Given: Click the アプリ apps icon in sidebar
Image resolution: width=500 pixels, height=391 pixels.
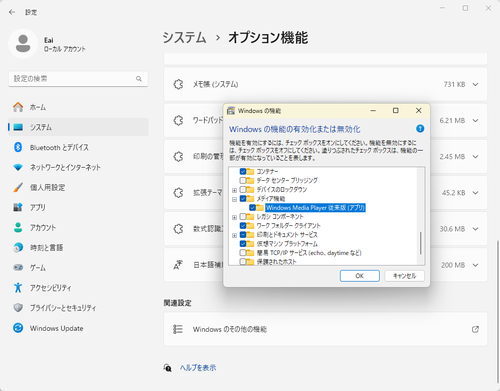Looking at the screenshot, I should (x=18, y=207).
